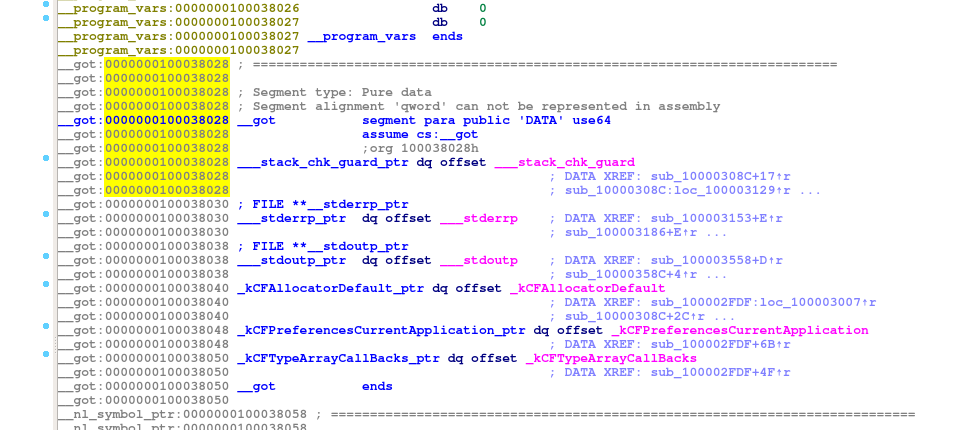
Task: Follow the magenta _kCFAllocatorDefault symbol
Action: tap(588, 288)
